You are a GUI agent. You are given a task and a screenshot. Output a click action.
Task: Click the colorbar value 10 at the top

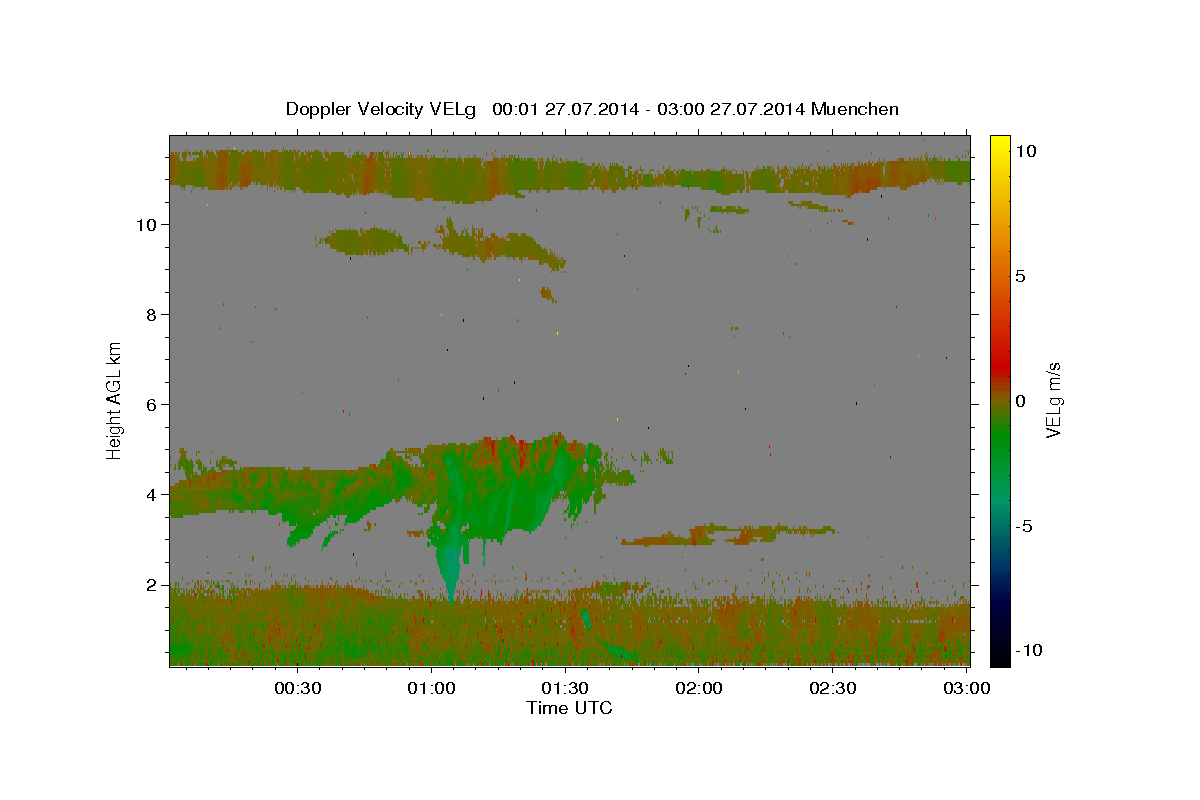(x=1025, y=150)
